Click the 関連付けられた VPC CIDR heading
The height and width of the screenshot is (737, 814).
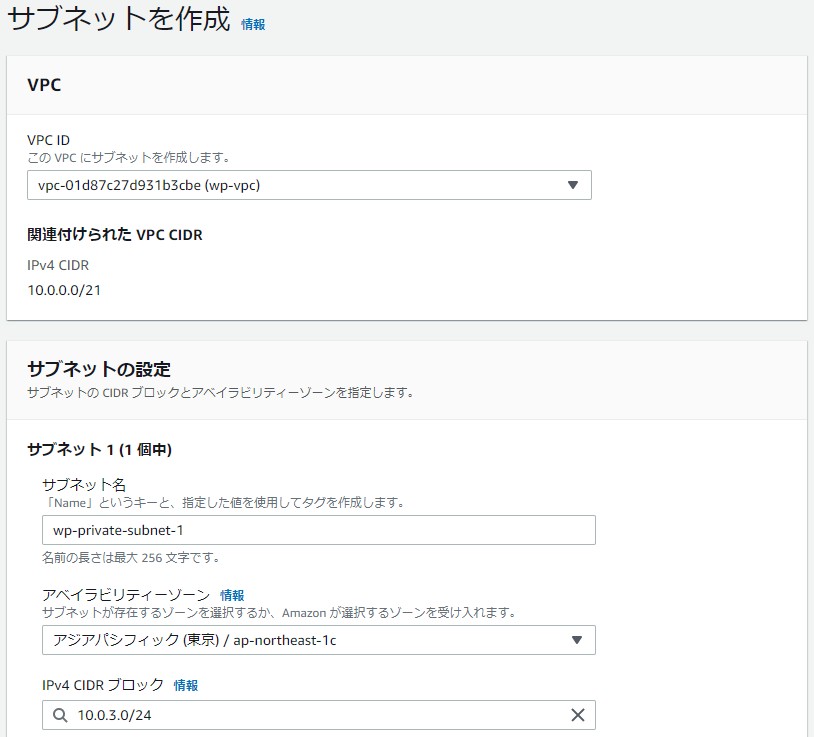(115, 234)
